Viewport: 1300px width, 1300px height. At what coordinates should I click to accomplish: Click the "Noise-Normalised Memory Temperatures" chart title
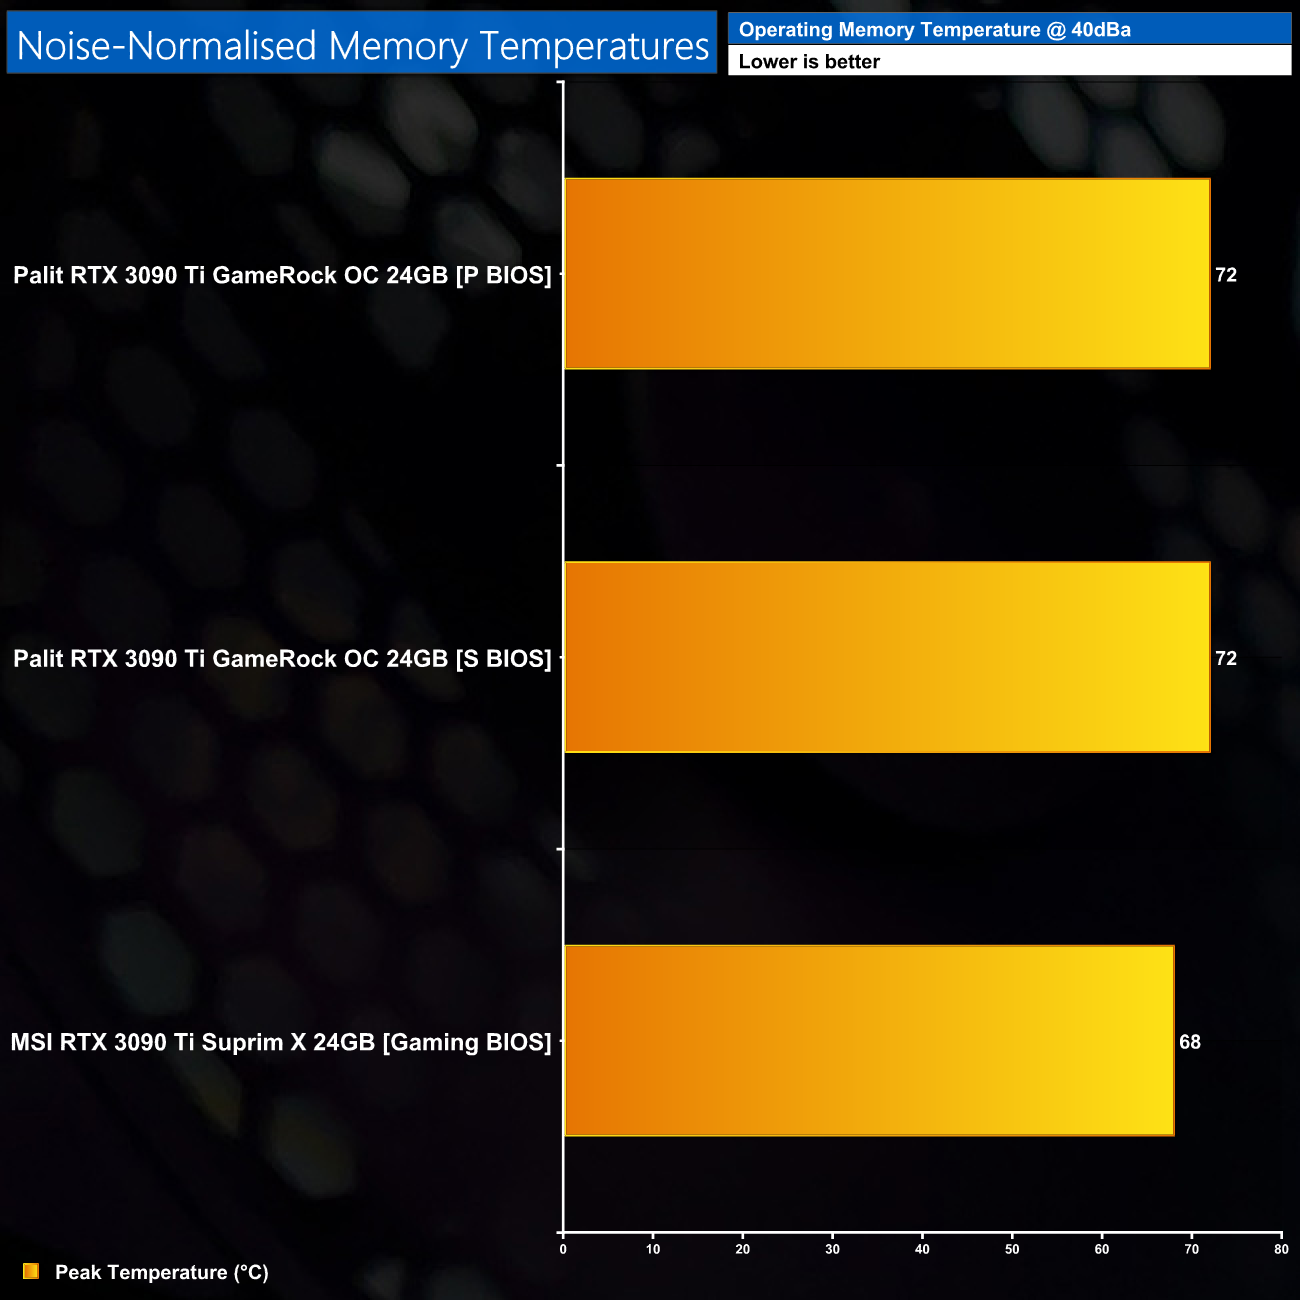pyautogui.click(x=363, y=46)
